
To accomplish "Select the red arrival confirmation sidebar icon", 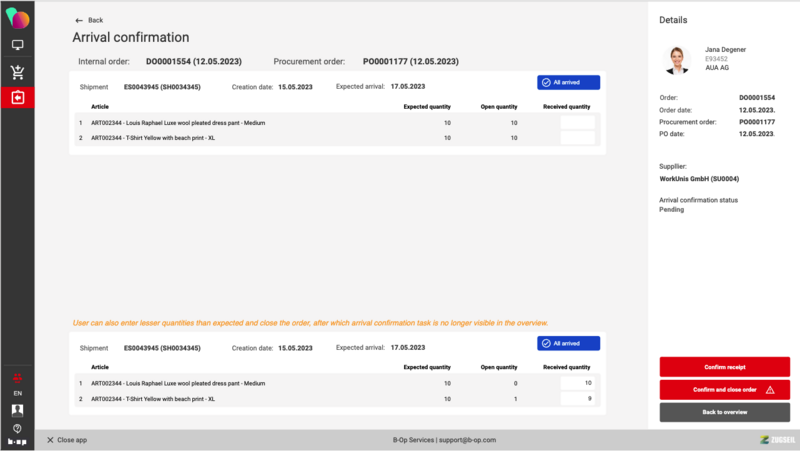I will point(17,97).
